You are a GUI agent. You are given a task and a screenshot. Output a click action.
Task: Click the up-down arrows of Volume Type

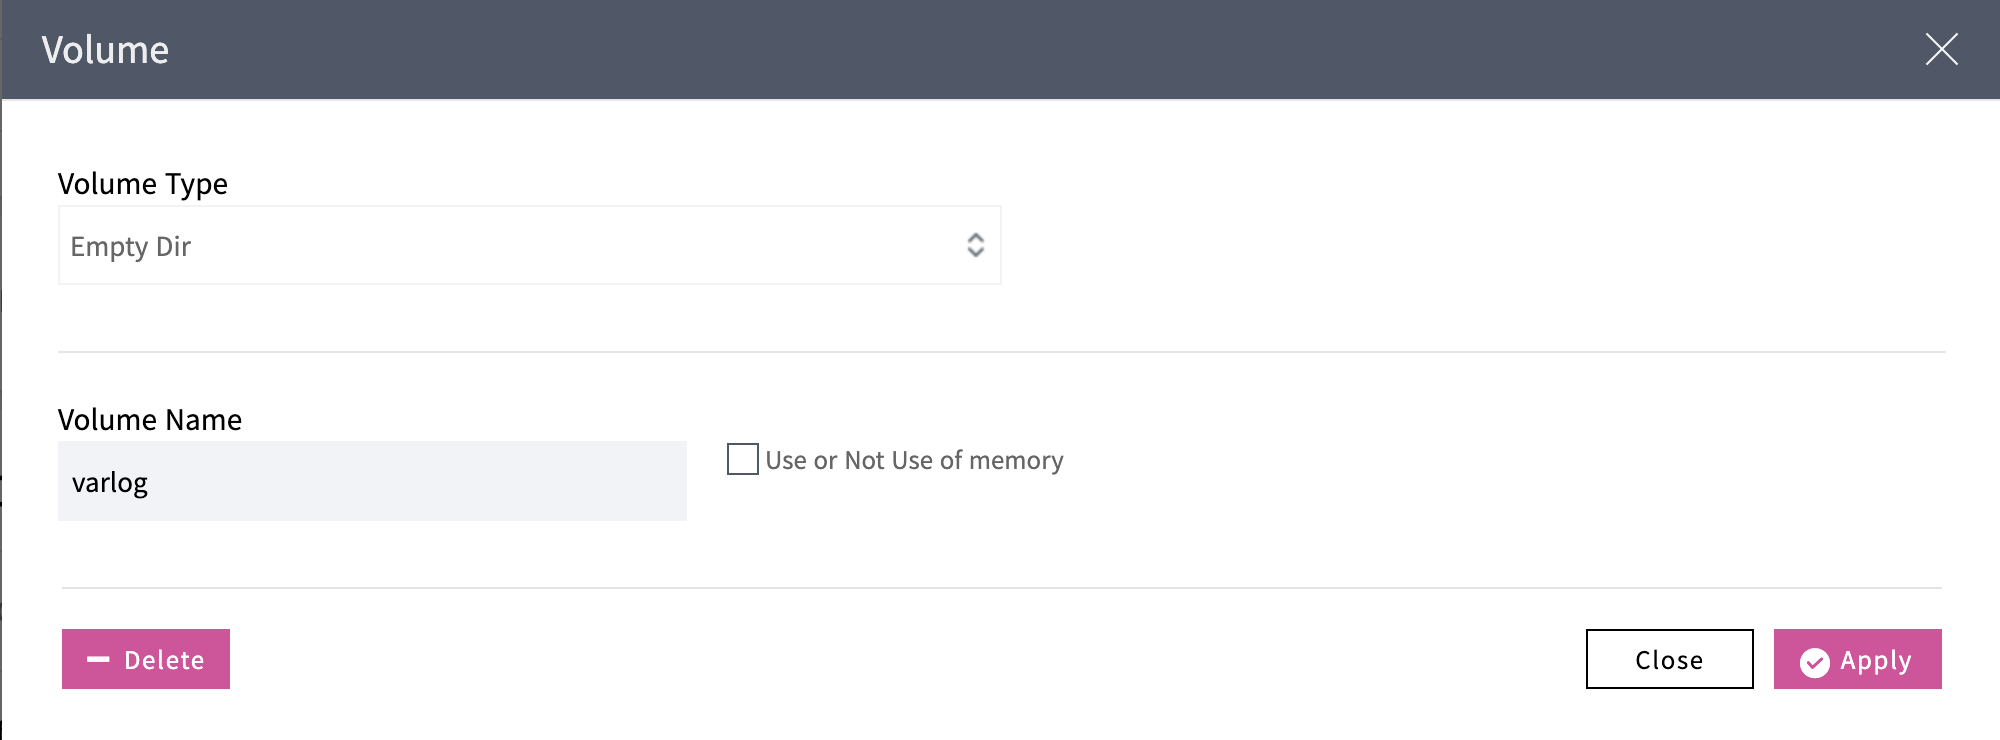975,245
